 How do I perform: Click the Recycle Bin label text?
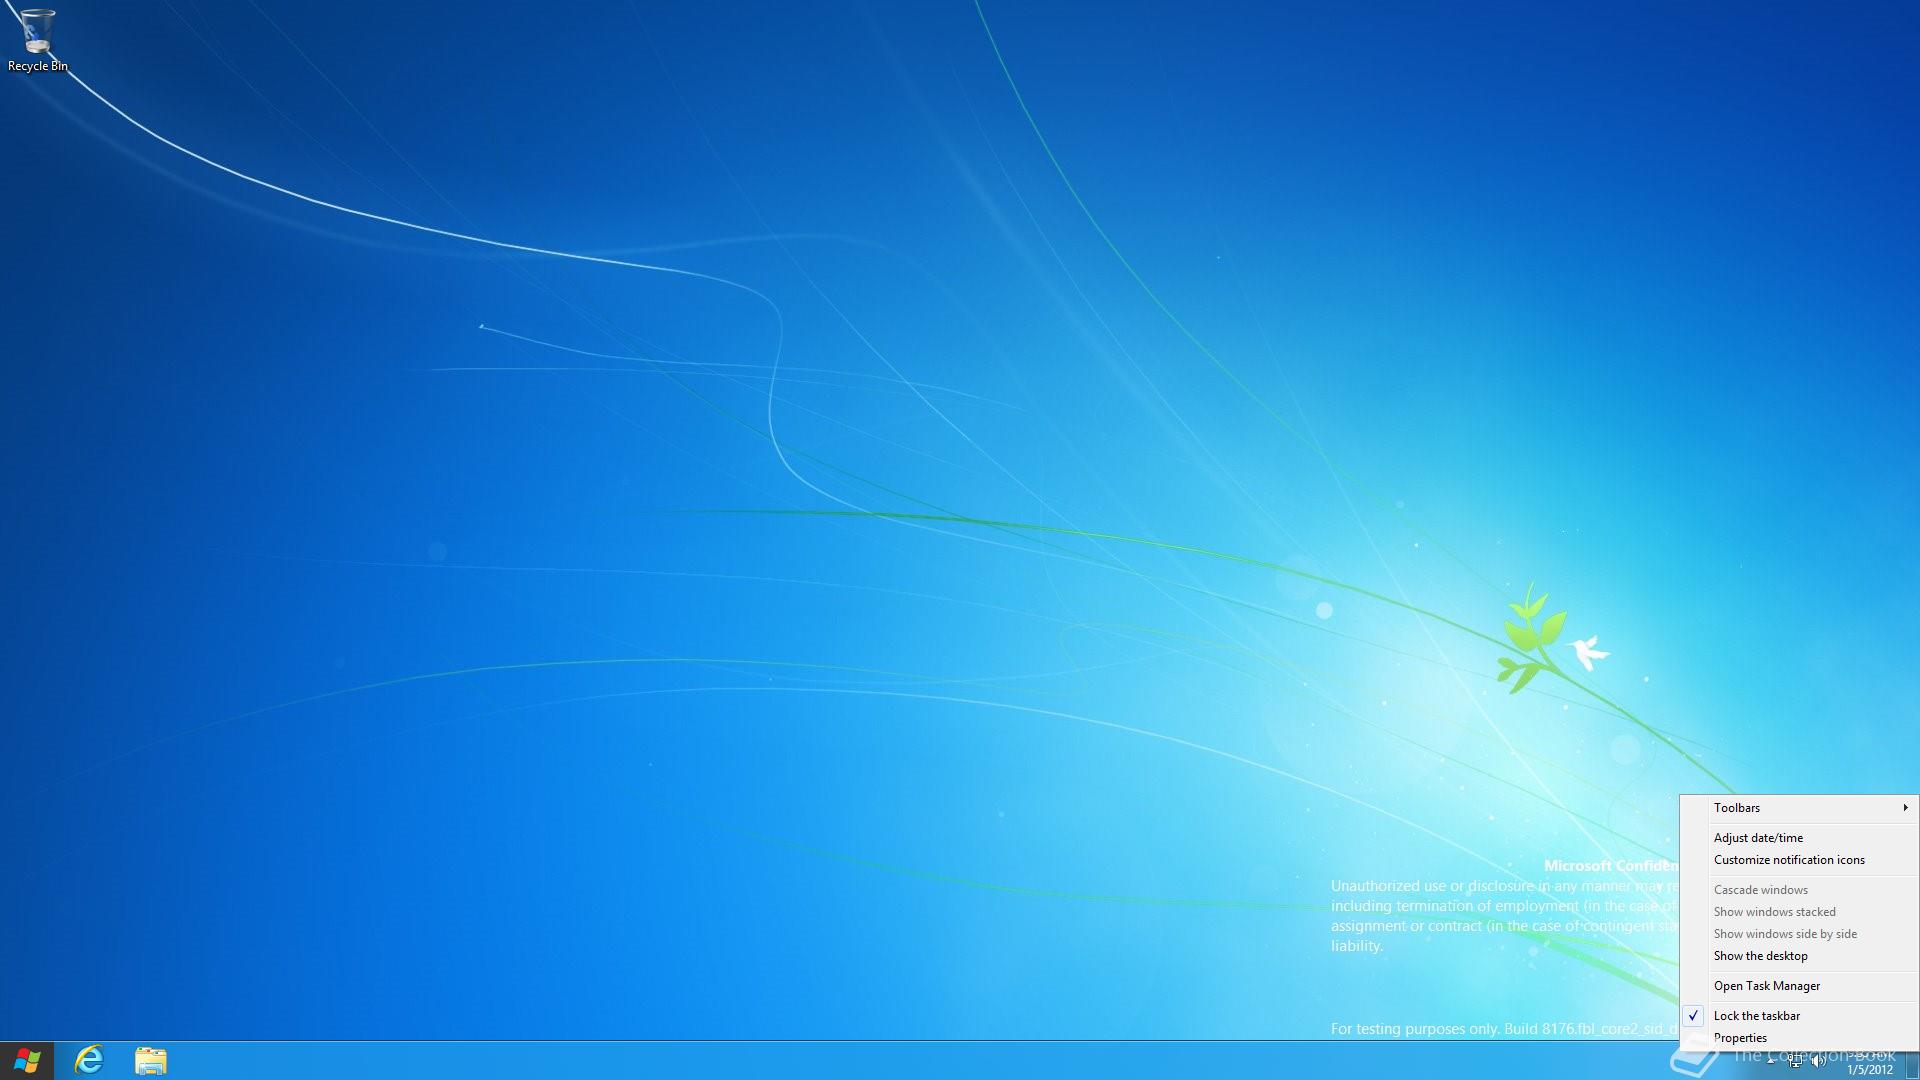click(38, 66)
